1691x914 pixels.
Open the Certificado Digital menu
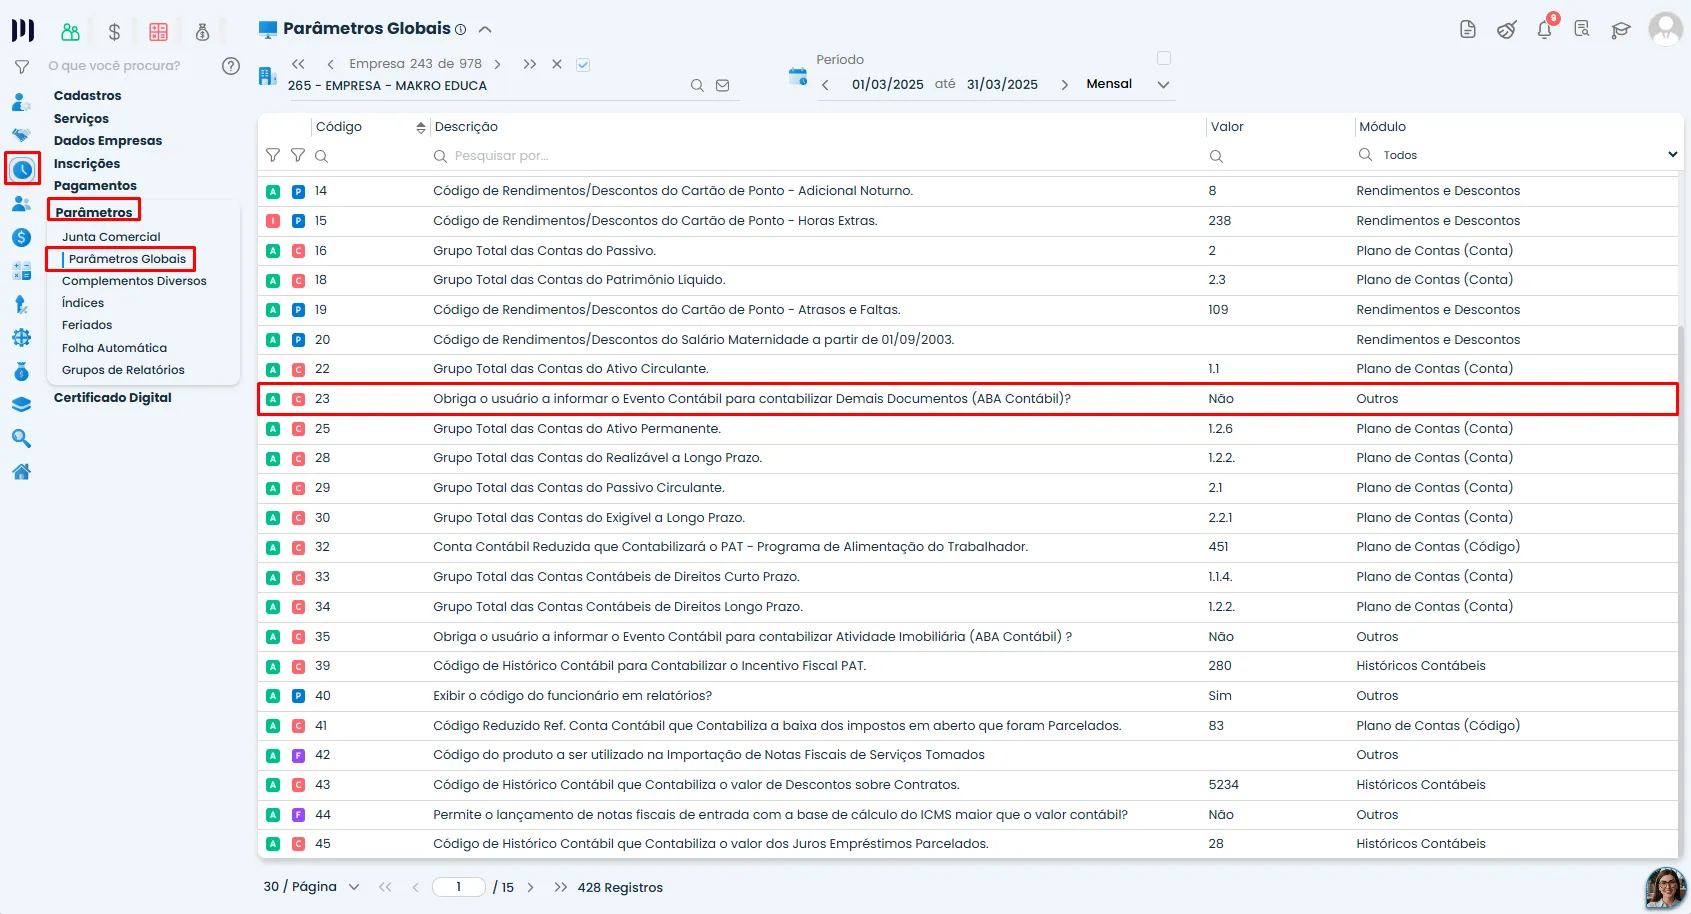coord(113,398)
